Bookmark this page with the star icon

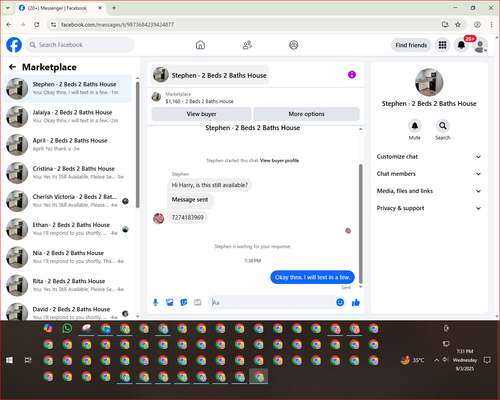(x=458, y=25)
